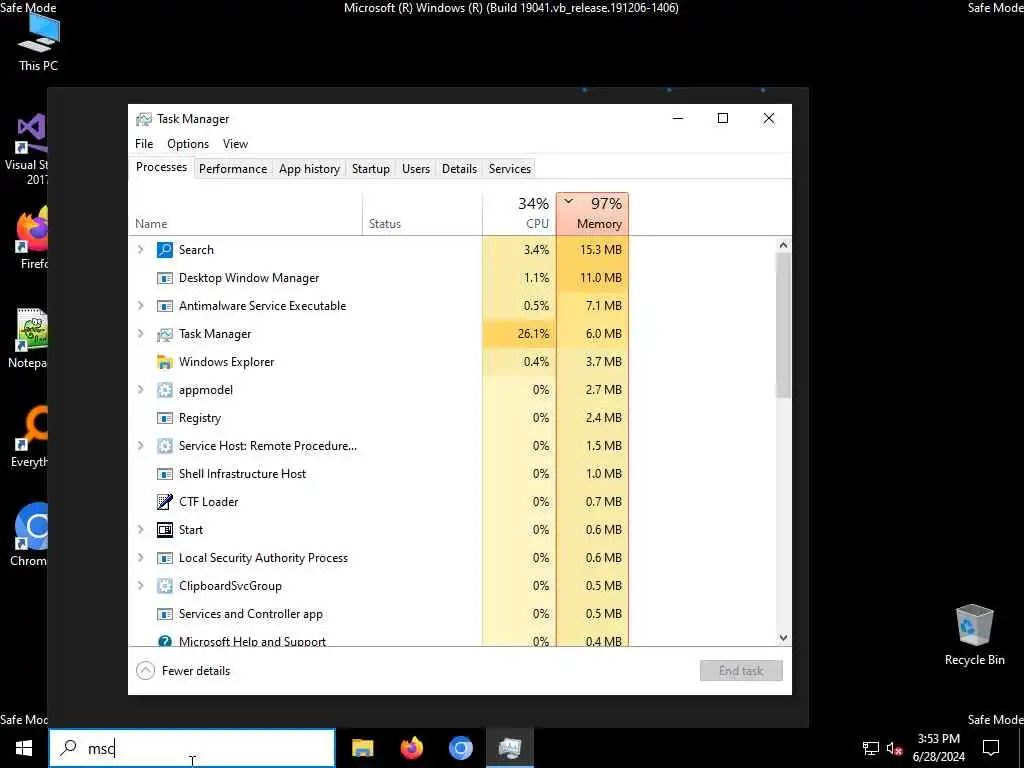Screen dimensions: 1024x768
Task: Click the Local Security Authority Process icon
Action: 165,558
